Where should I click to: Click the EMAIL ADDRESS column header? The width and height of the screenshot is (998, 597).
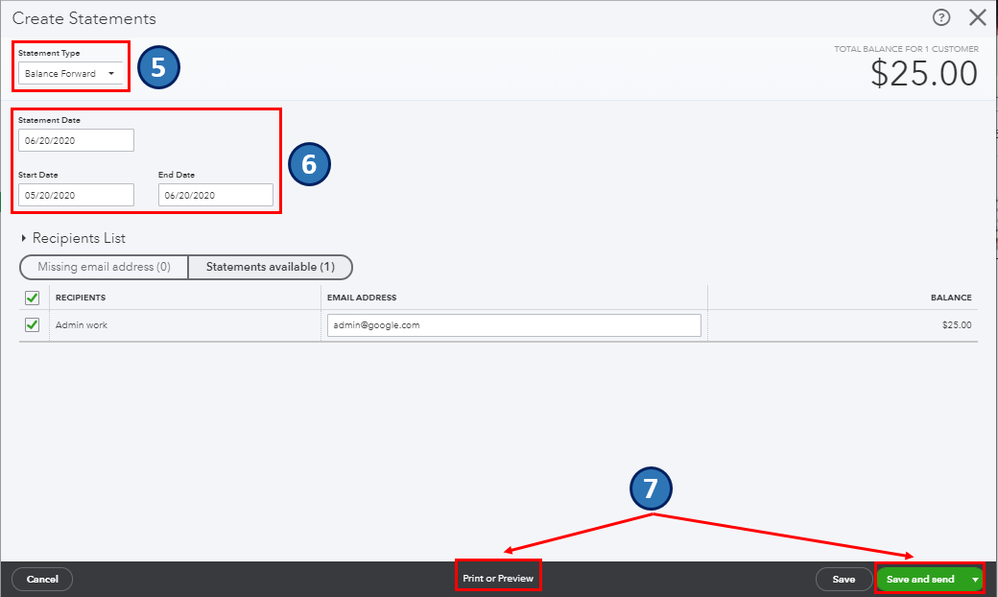click(x=362, y=297)
